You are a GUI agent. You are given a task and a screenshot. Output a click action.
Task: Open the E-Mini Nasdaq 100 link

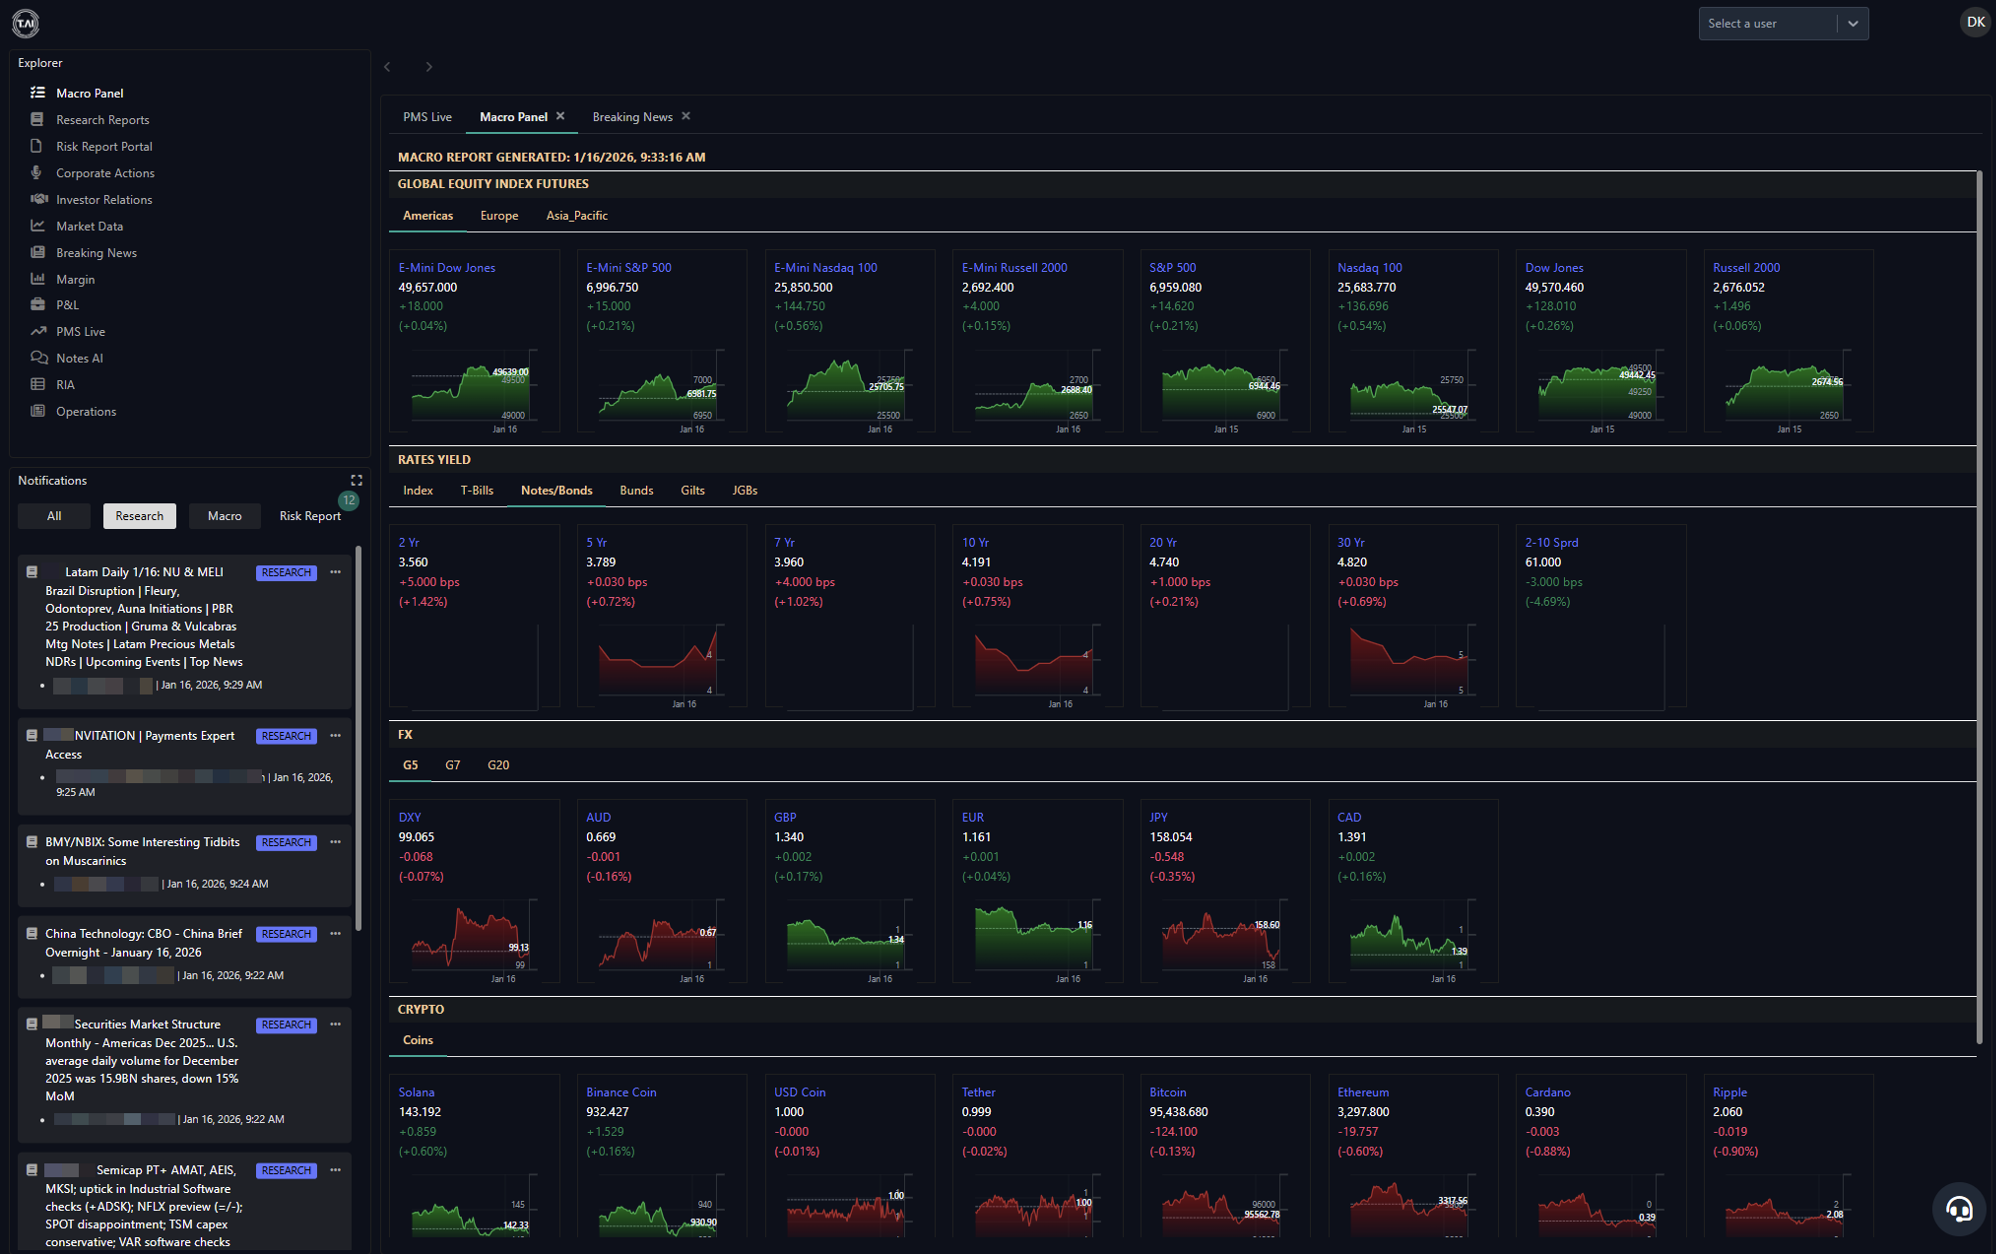(825, 268)
